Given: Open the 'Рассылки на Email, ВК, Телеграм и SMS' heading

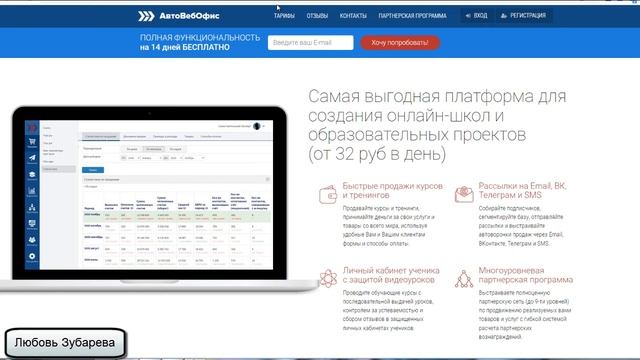Looking at the screenshot, I should click(522, 190).
